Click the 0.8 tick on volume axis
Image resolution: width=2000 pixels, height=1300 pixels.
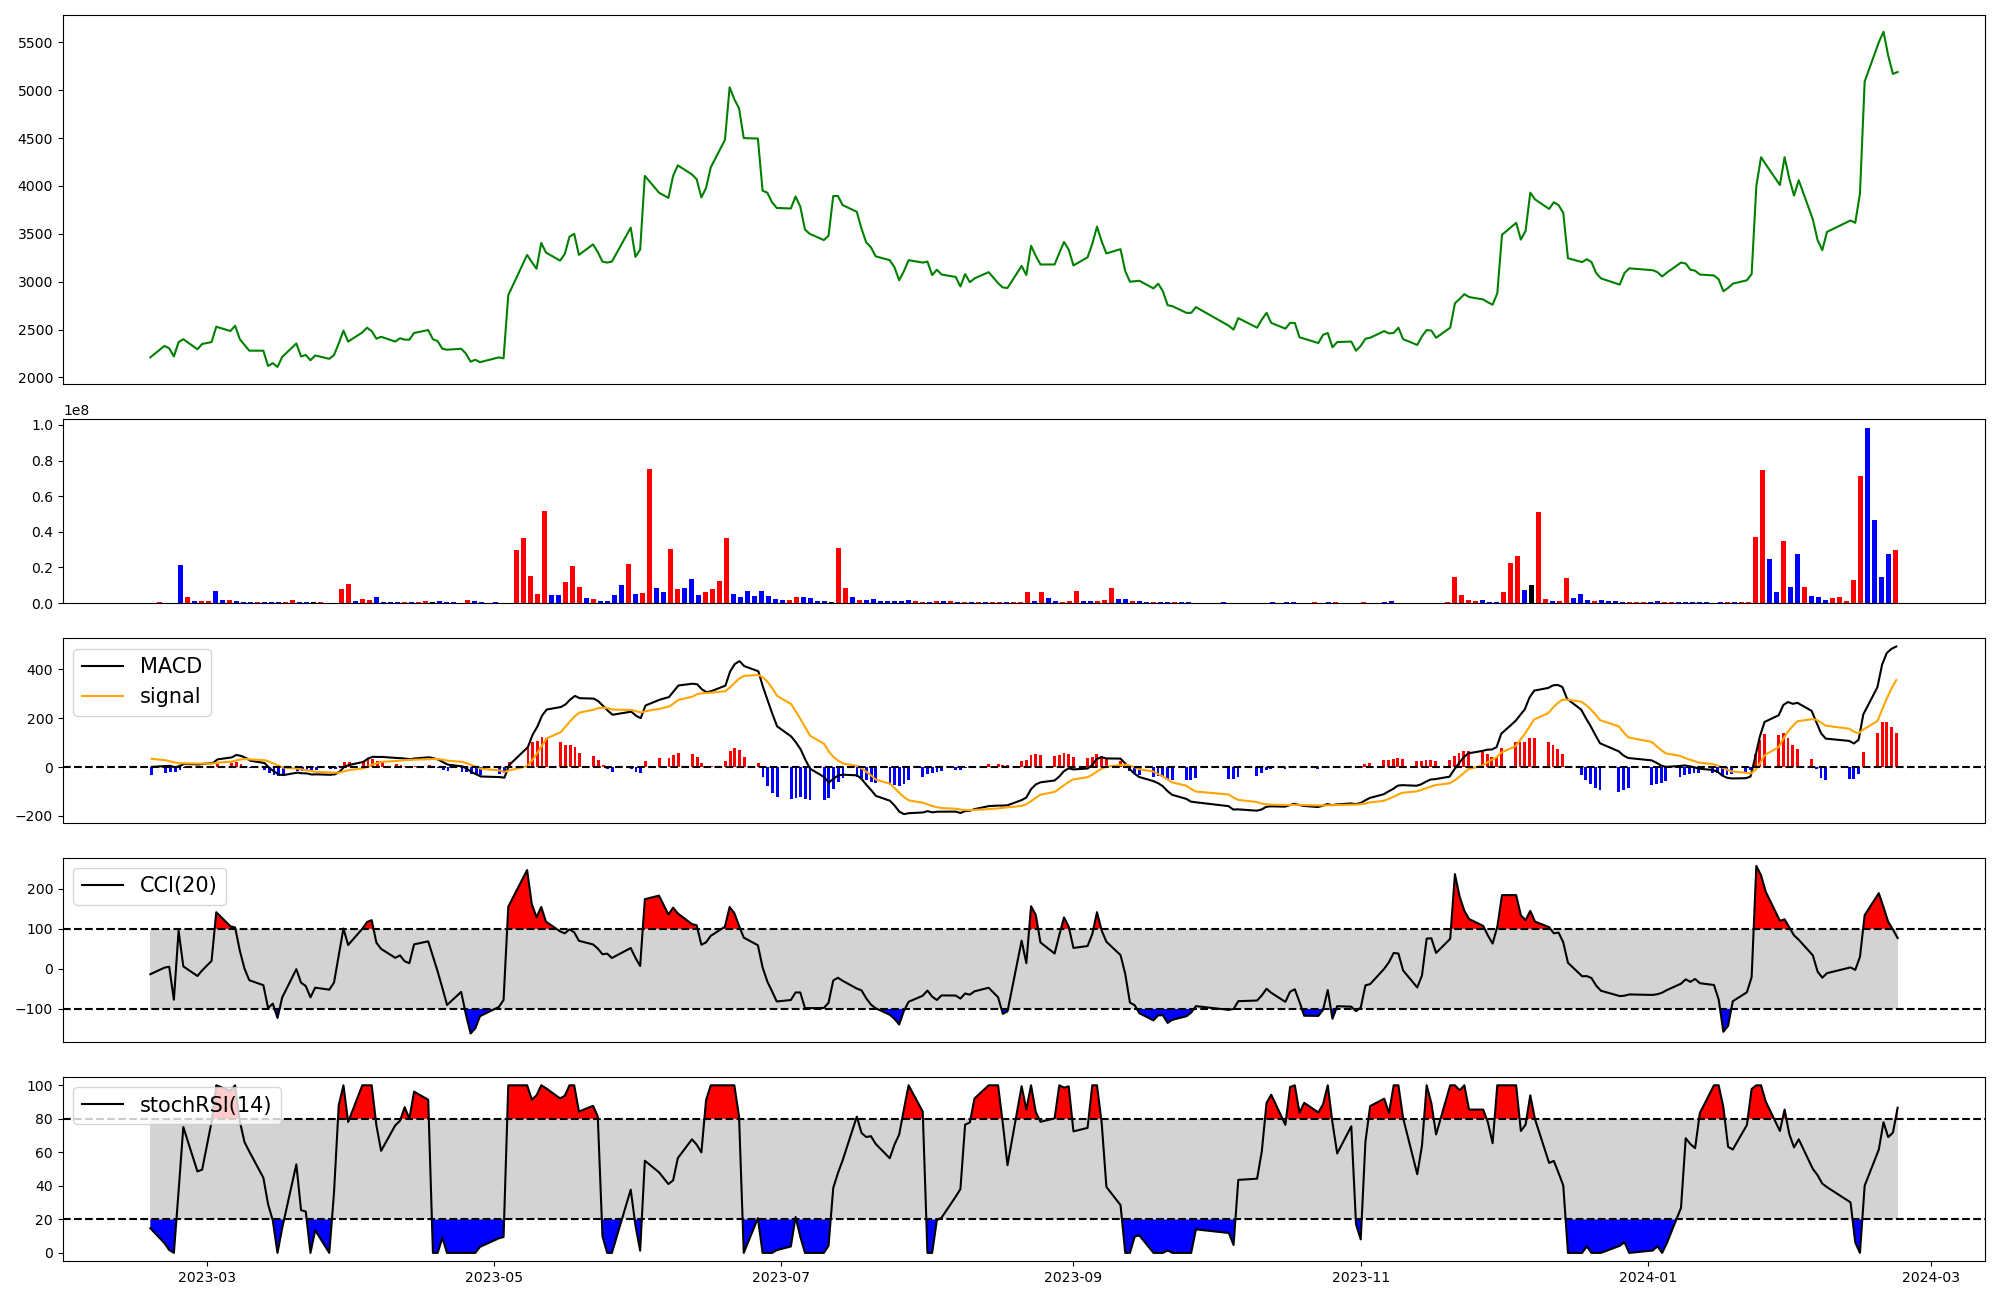coord(42,461)
